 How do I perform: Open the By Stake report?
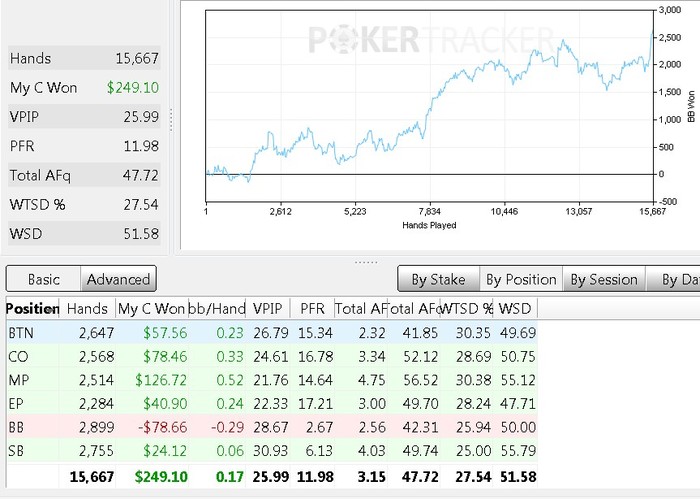[x=438, y=279]
